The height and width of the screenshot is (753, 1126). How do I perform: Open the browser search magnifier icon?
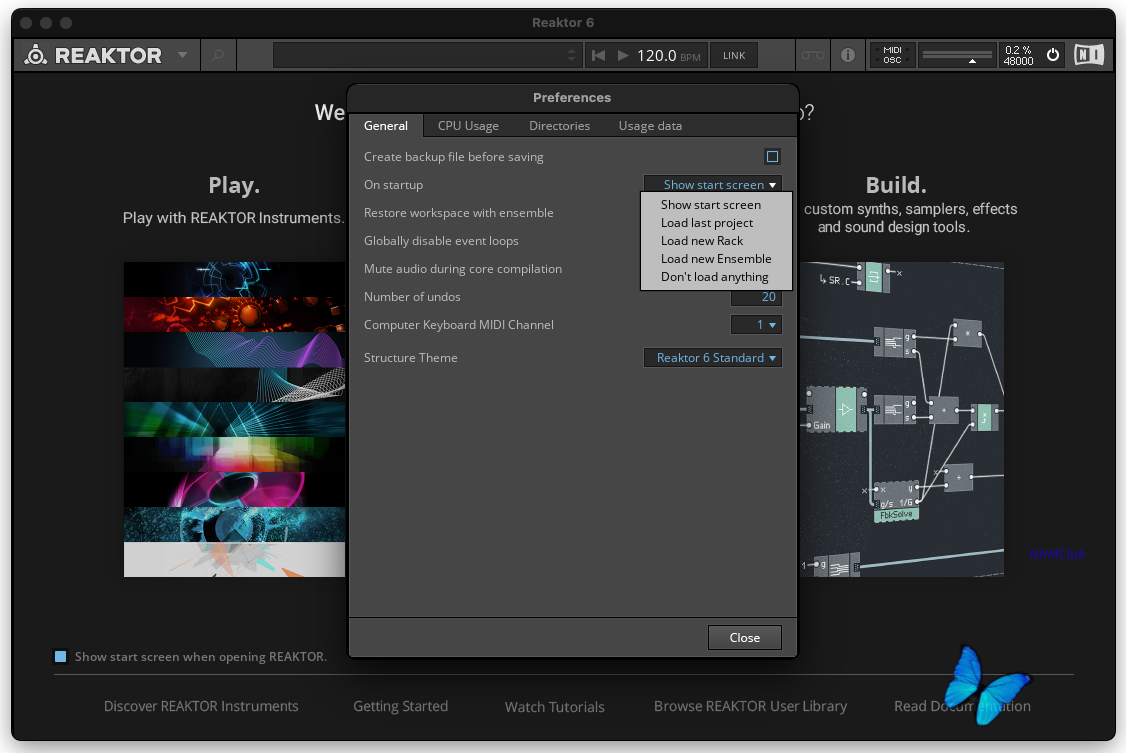coord(218,55)
